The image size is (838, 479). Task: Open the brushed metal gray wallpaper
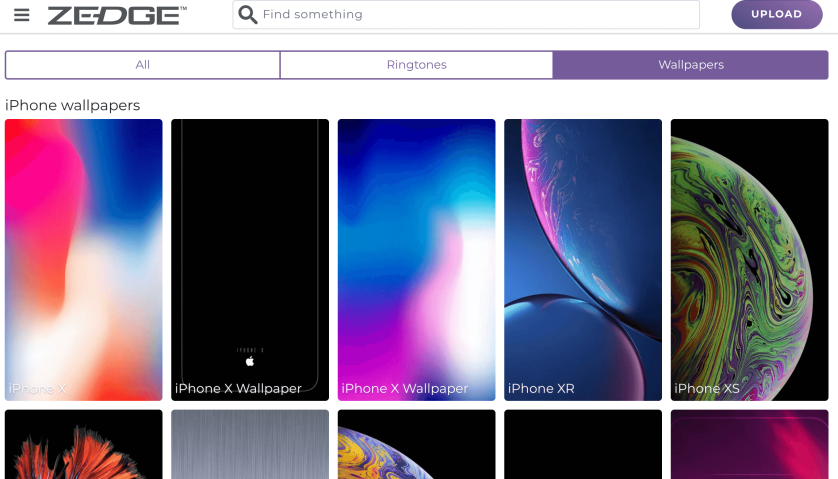(250, 444)
